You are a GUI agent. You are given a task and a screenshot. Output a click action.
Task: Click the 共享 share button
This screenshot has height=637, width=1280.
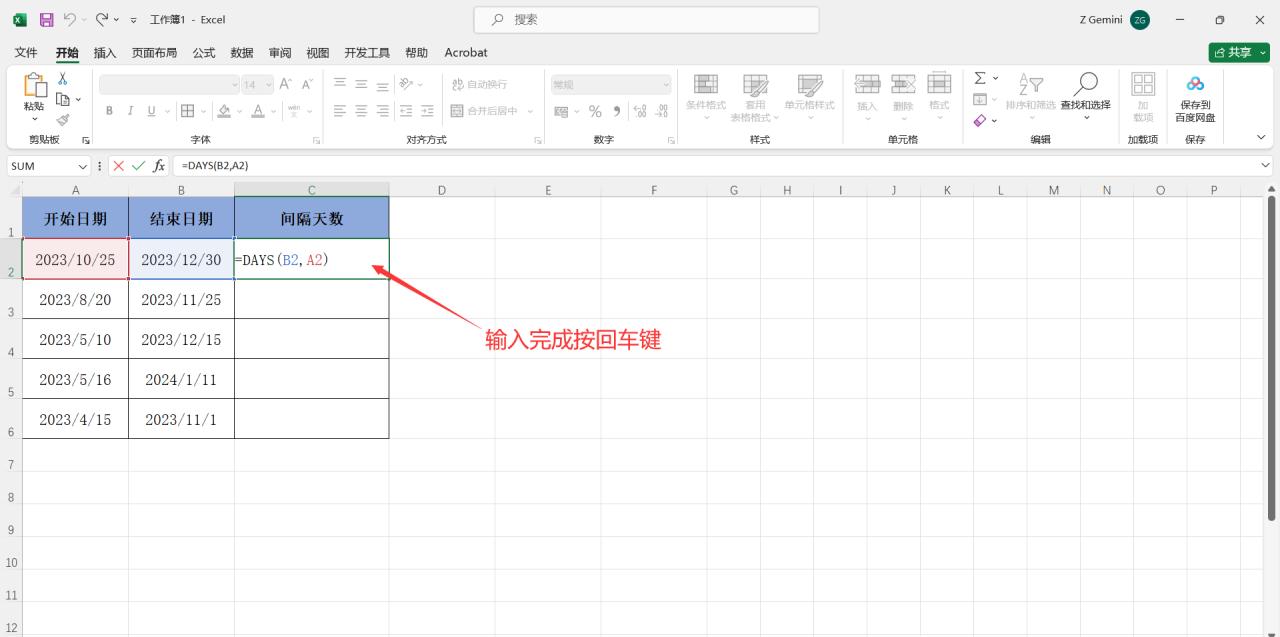[x=1238, y=52]
